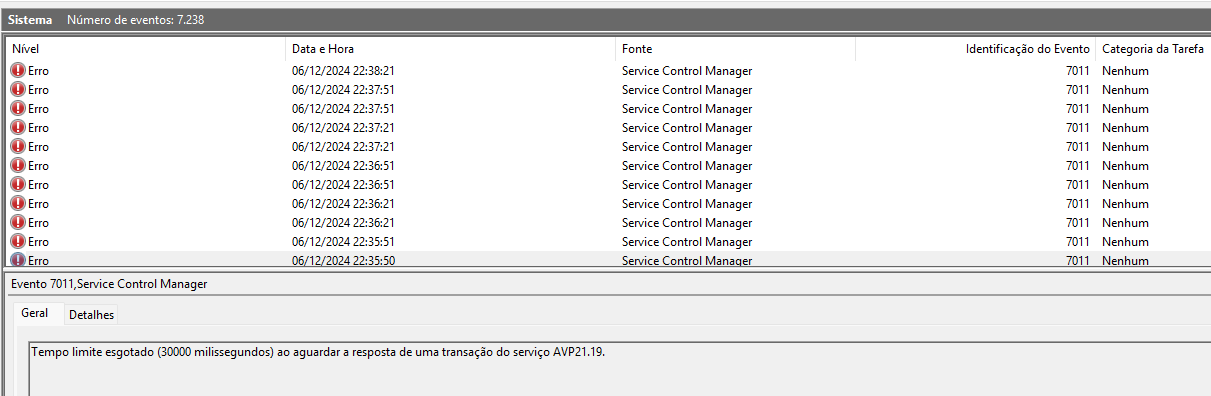
Task: Click inside the event description message text
Action: 318,353
